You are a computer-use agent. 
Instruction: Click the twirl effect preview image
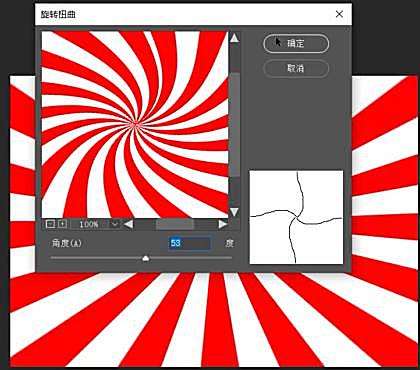135,125
